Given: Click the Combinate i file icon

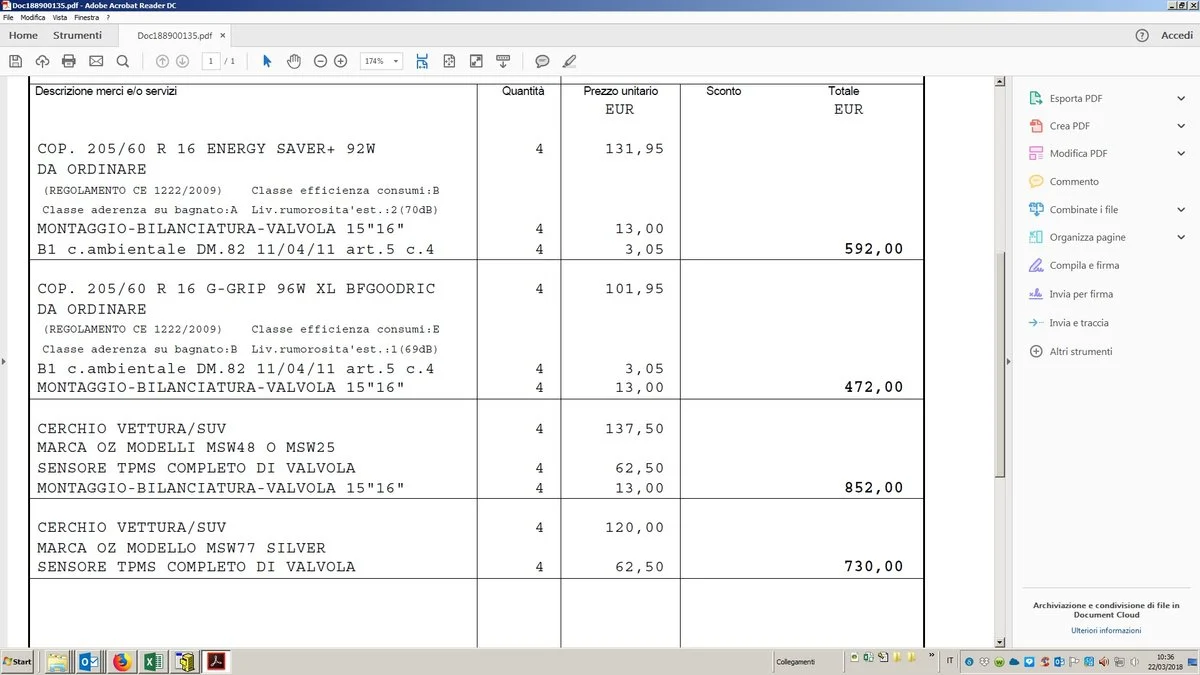Looking at the screenshot, I should coord(1035,210).
